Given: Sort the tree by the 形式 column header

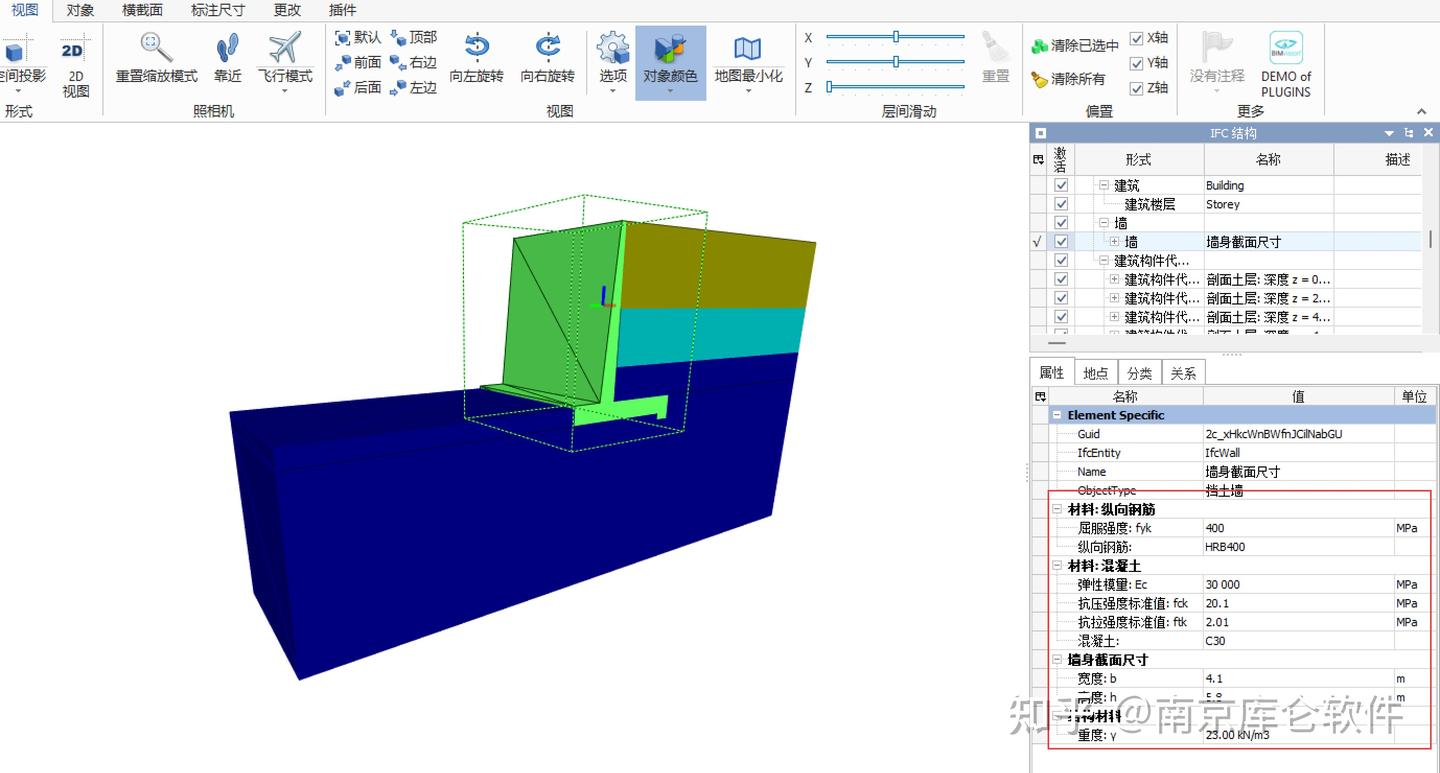Looking at the screenshot, I should (x=1138, y=160).
